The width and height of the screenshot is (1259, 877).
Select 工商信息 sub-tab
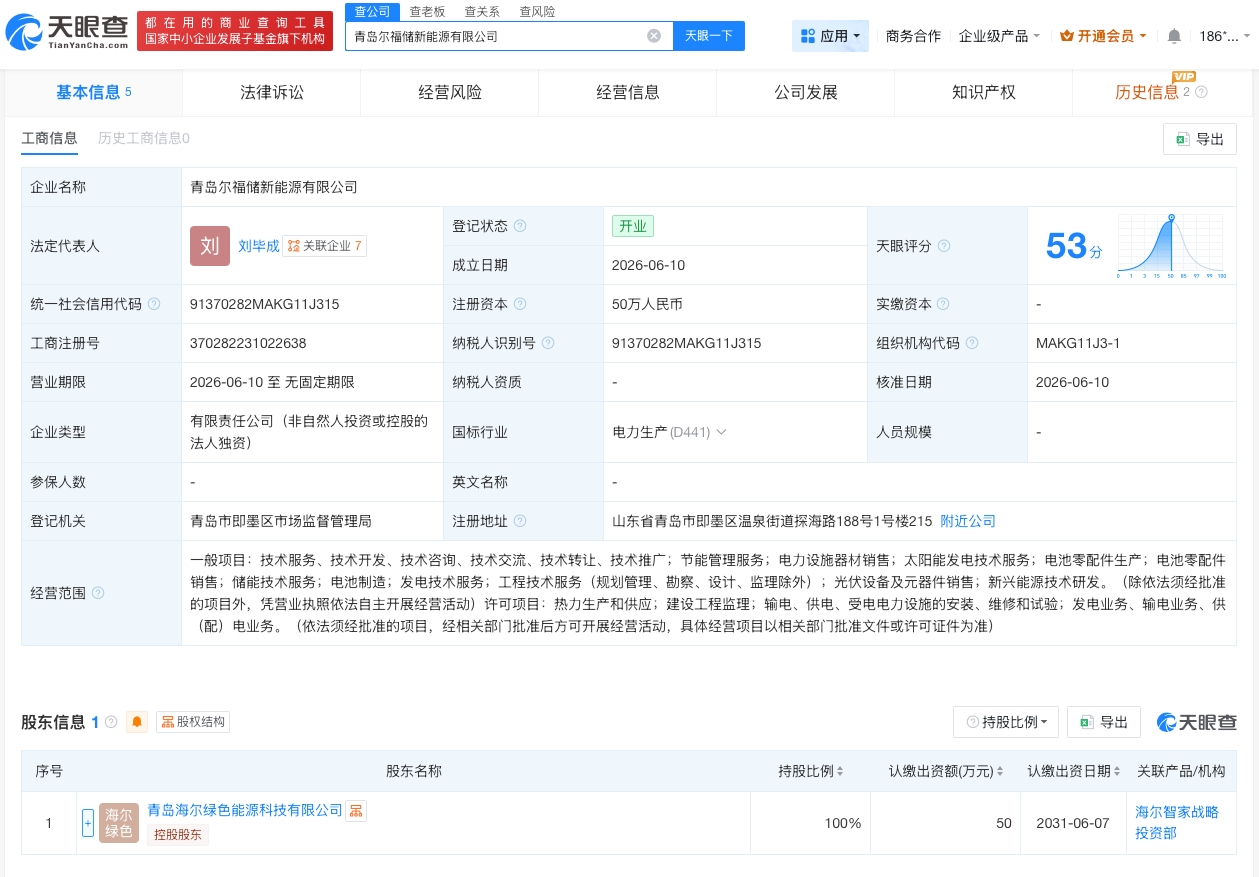pyautogui.click(x=49, y=138)
